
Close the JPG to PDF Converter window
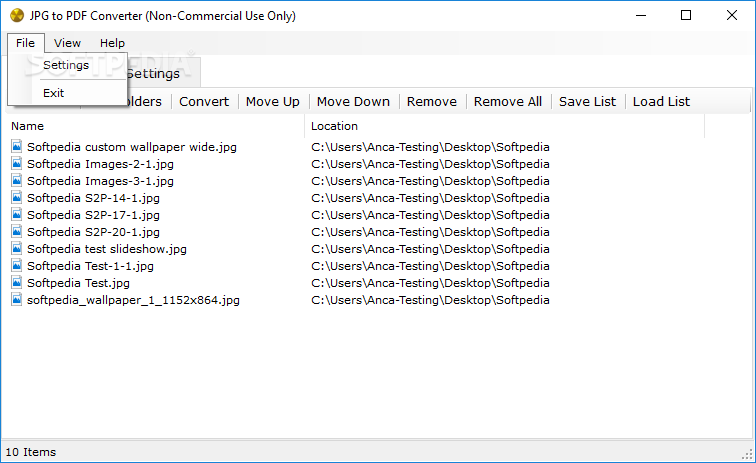point(731,15)
